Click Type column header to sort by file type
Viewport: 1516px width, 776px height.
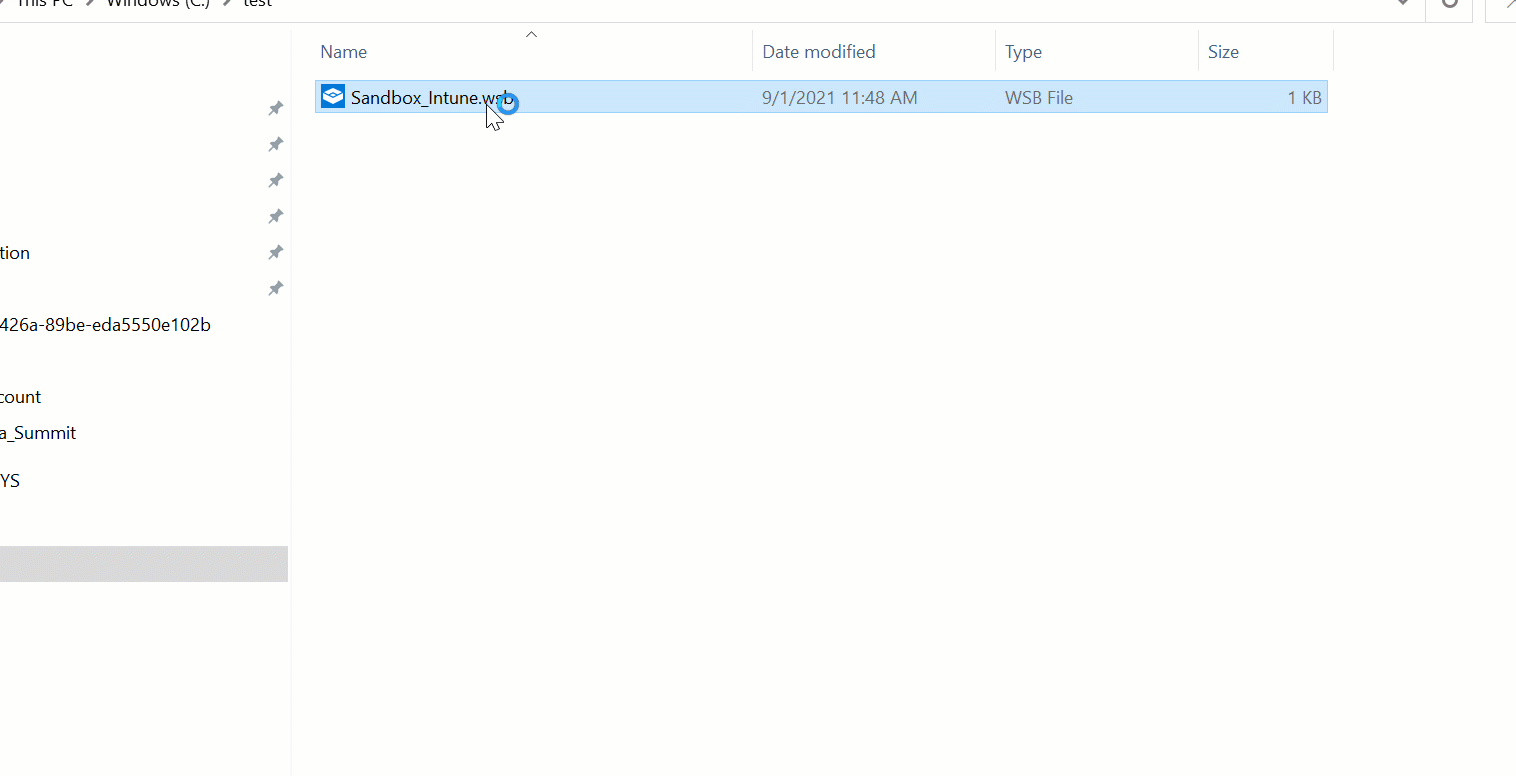click(x=1023, y=51)
